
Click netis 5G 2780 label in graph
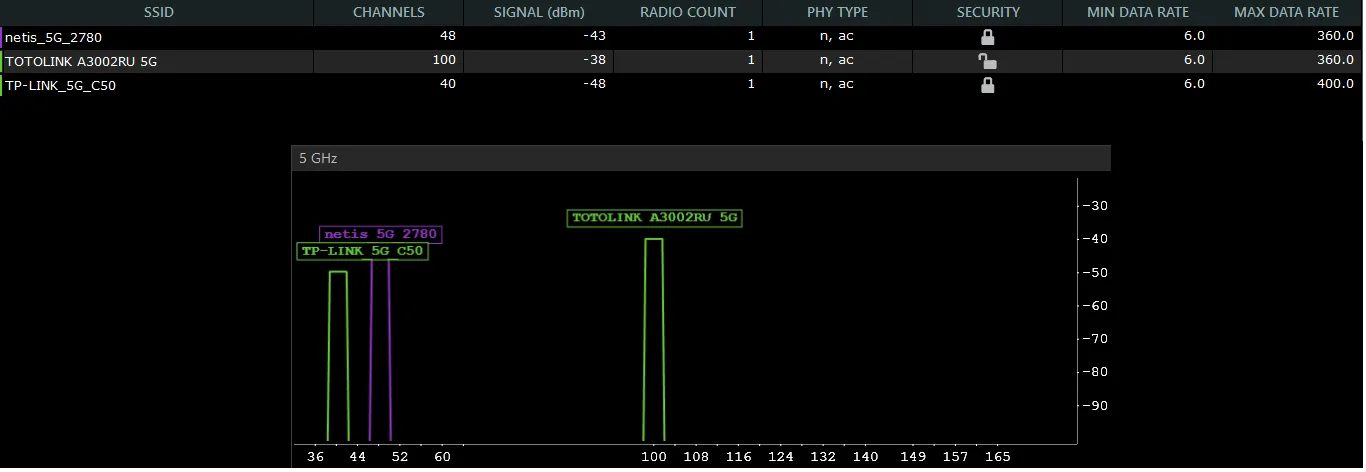[x=380, y=234]
